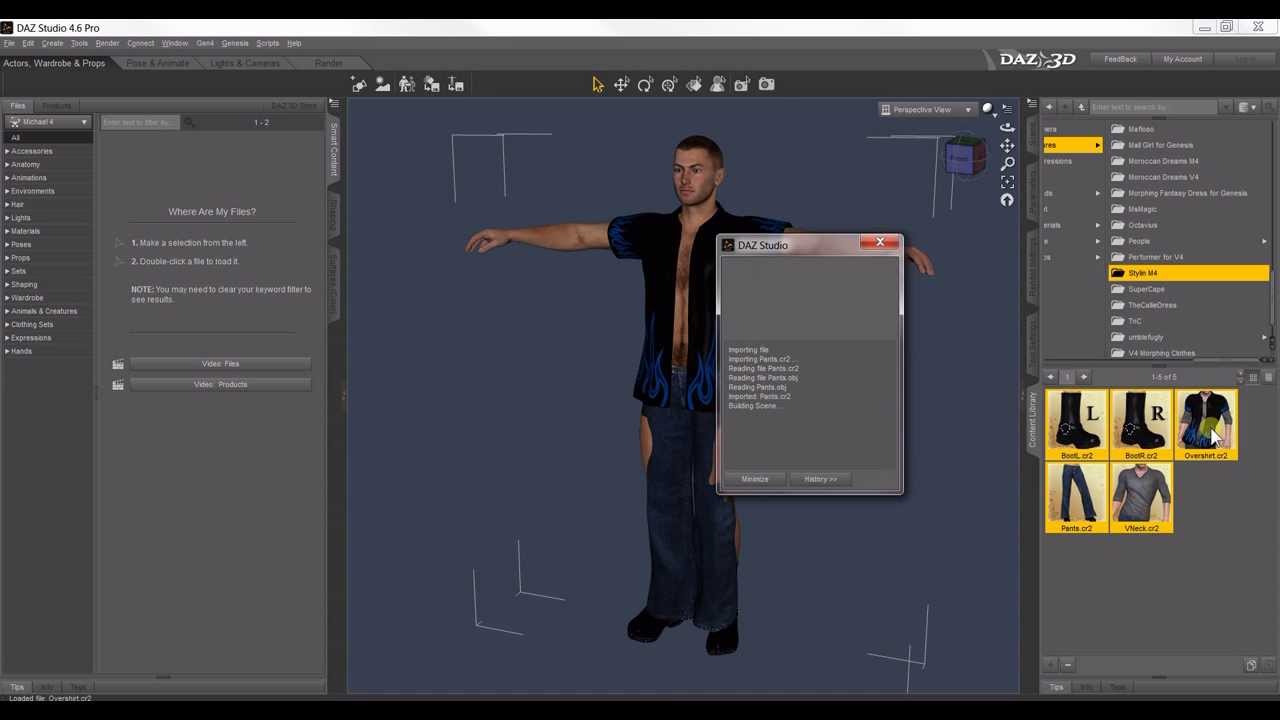Screen dimensions: 1280x720
Task: Click the next page arrow in thumbnails
Action: (x=1084, y=377)
